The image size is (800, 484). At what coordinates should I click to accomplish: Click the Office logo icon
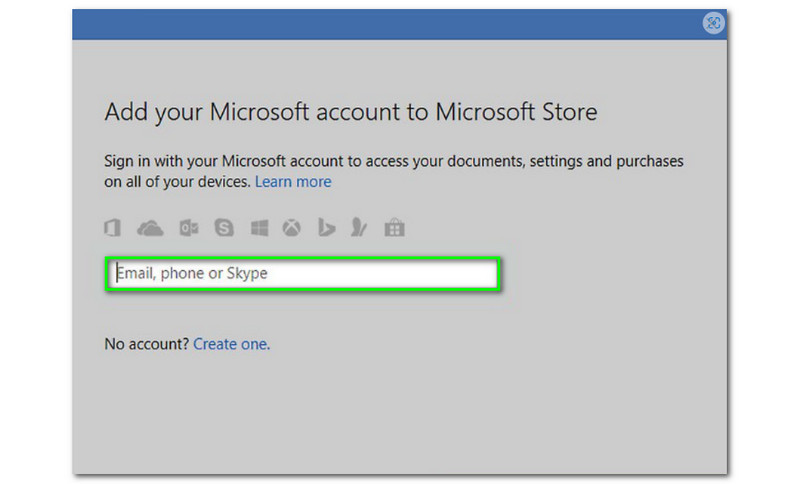(112, 229)
